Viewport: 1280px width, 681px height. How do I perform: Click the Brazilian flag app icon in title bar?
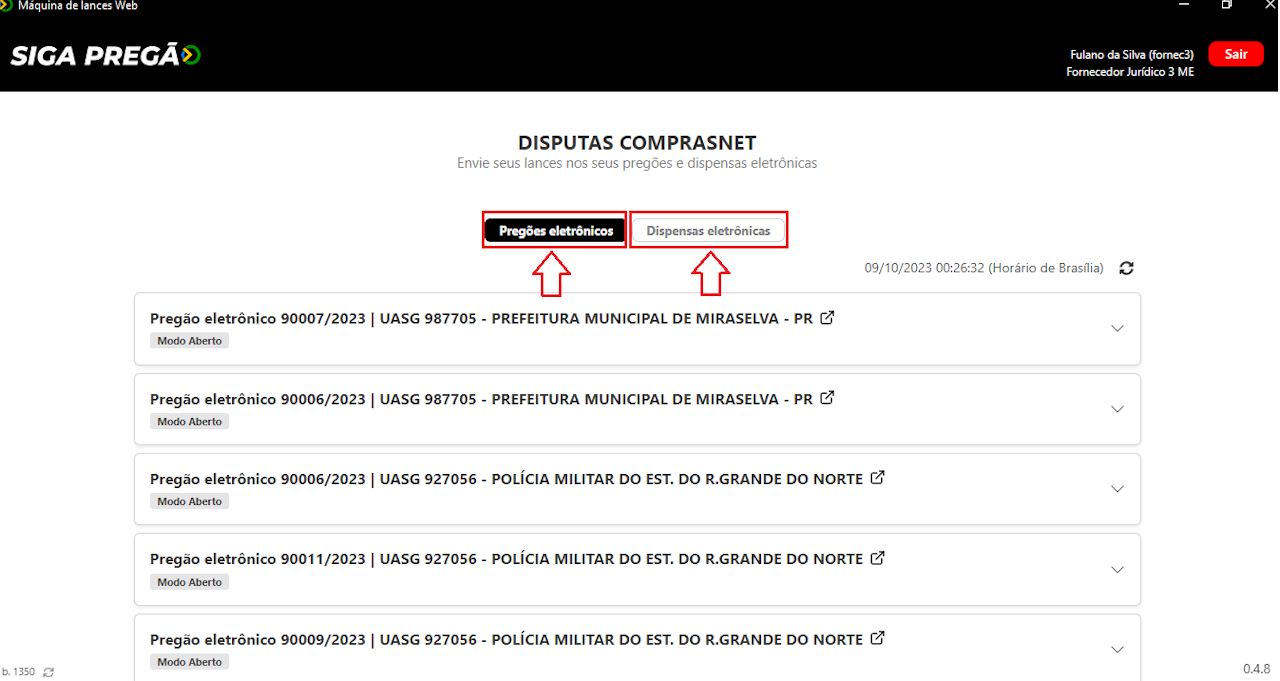(x=5, y=5)
